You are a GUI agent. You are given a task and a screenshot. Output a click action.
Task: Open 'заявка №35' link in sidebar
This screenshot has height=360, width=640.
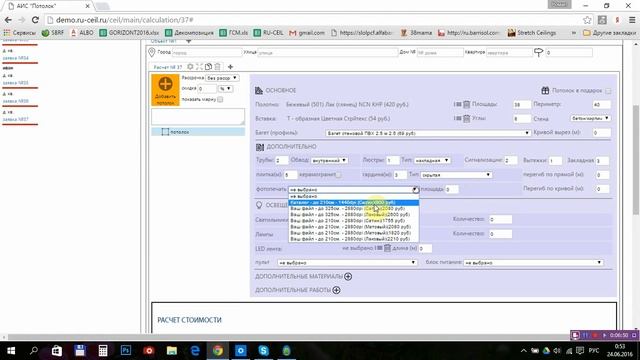tap(16, 83)
